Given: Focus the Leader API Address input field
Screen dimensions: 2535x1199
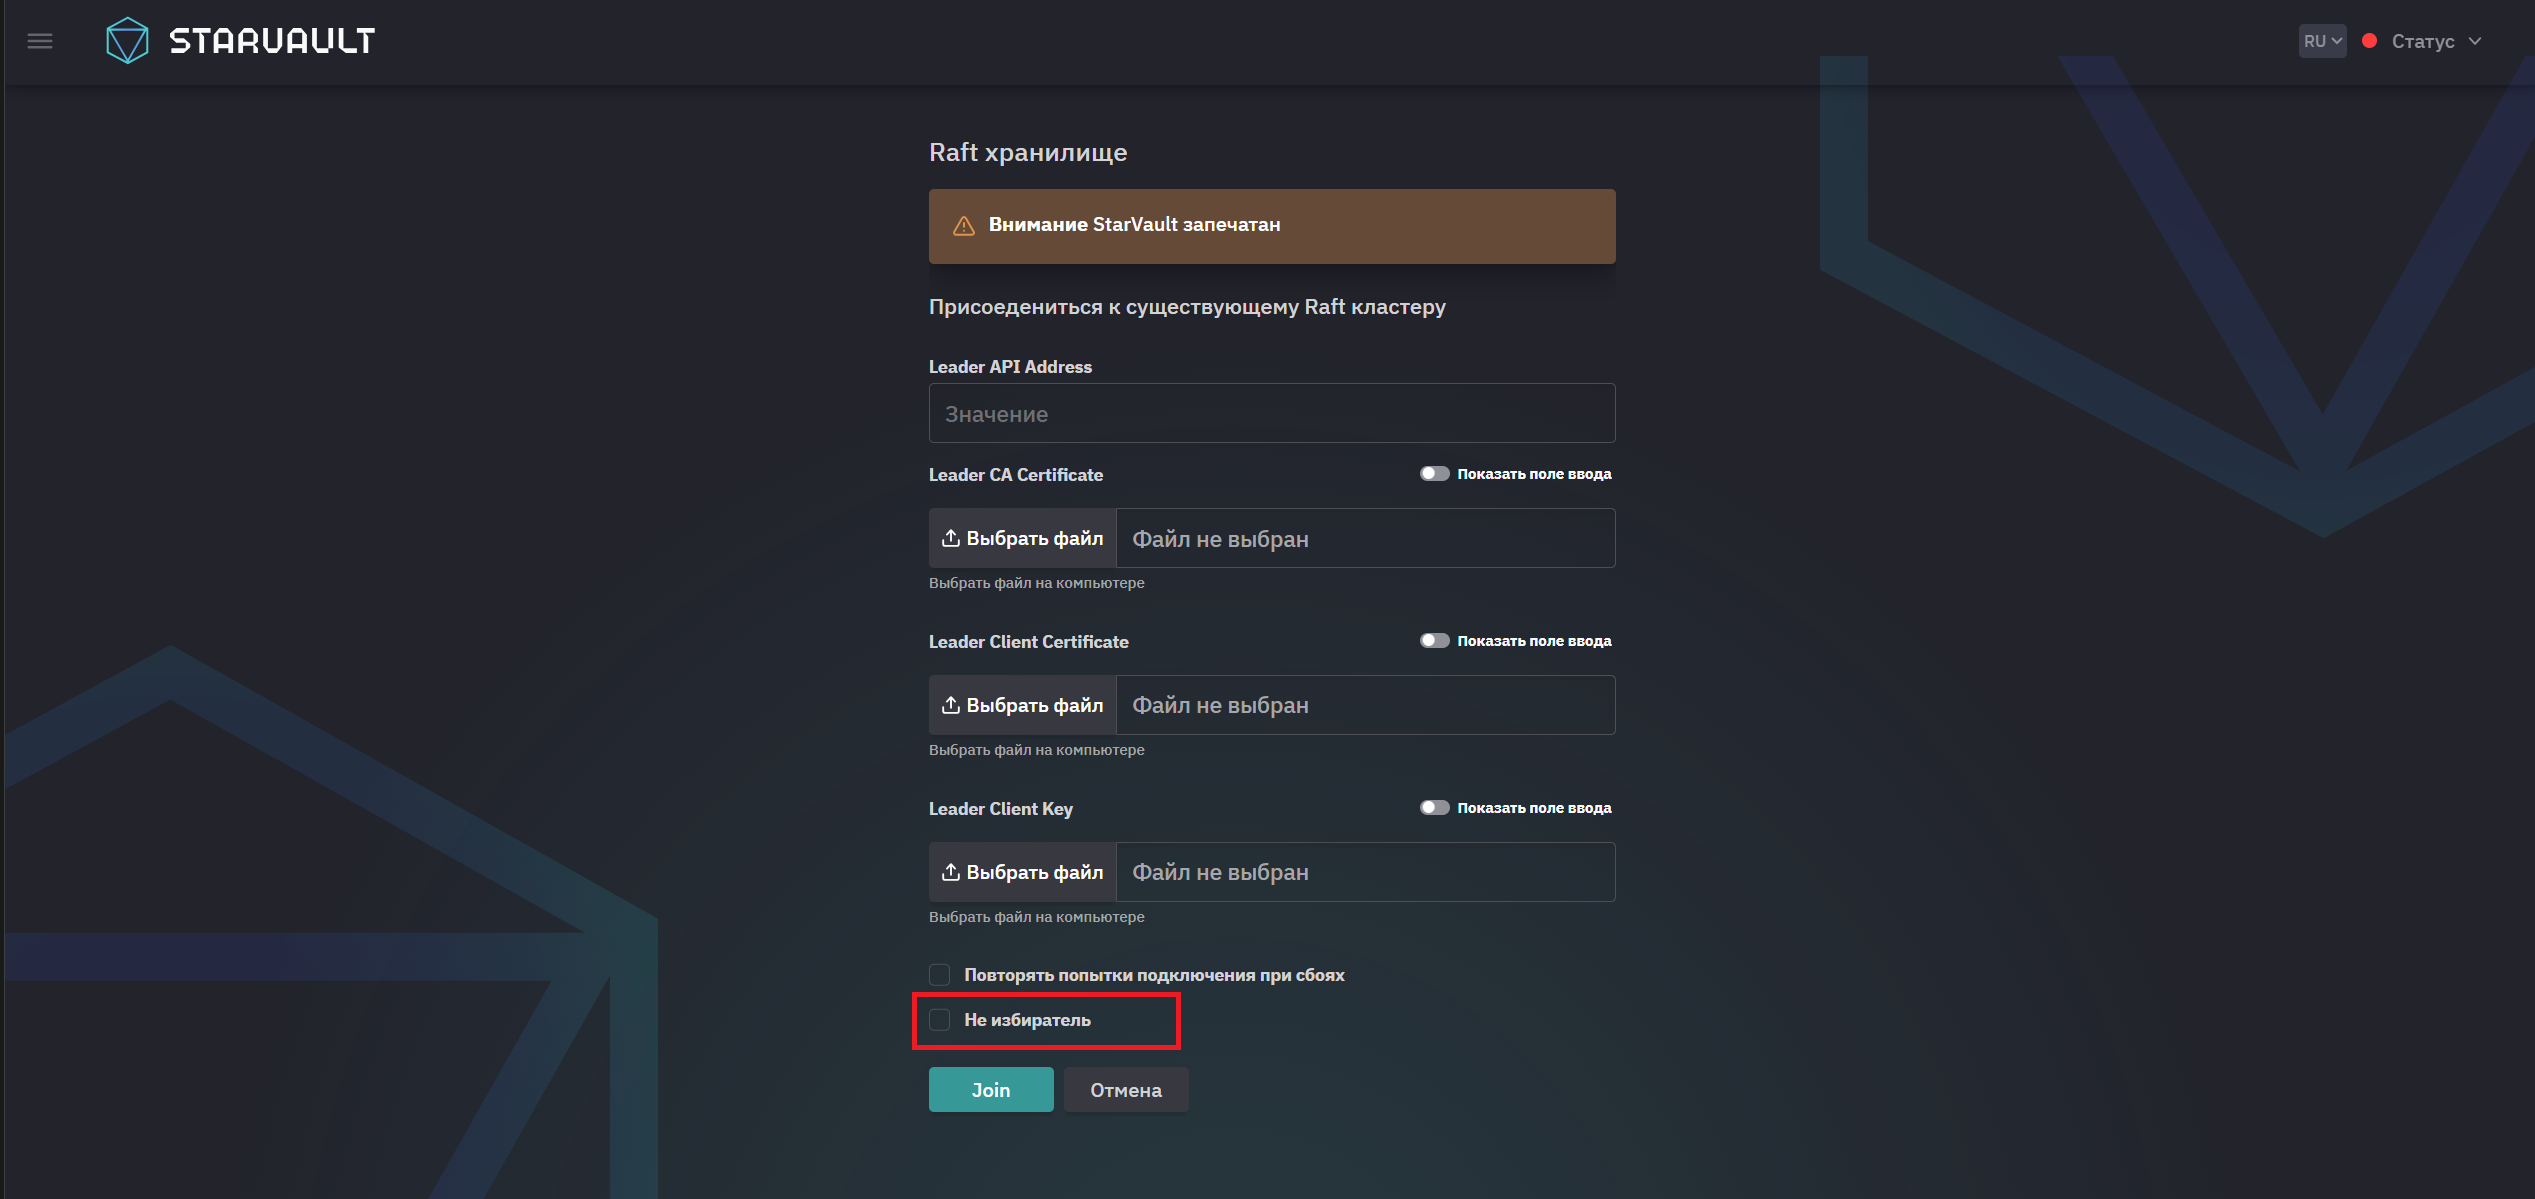Looking at the screenshot, I should pyautogui.click(x=1272, y=413).
